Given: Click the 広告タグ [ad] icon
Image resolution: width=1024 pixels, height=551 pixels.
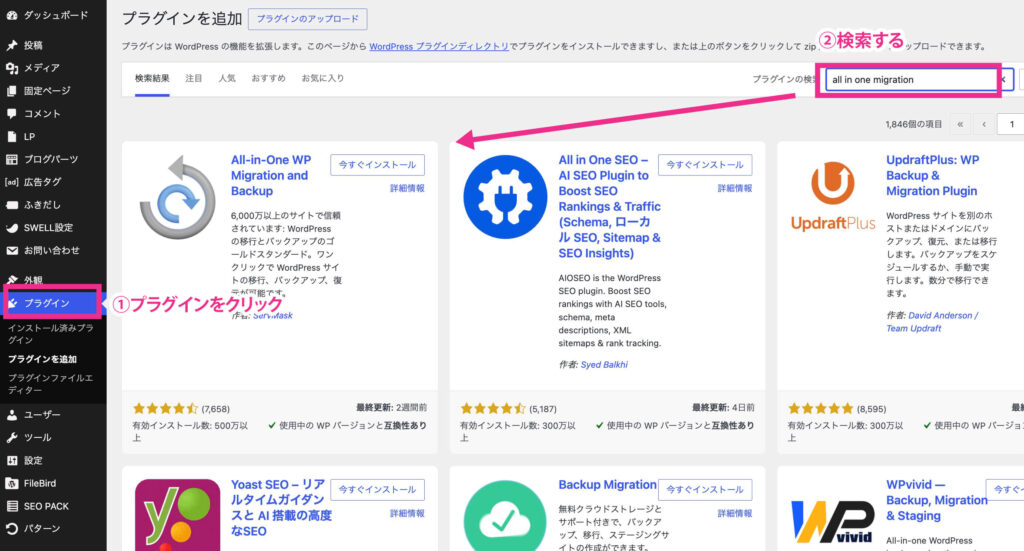Looking at the screenshot, I should (12, 182).
